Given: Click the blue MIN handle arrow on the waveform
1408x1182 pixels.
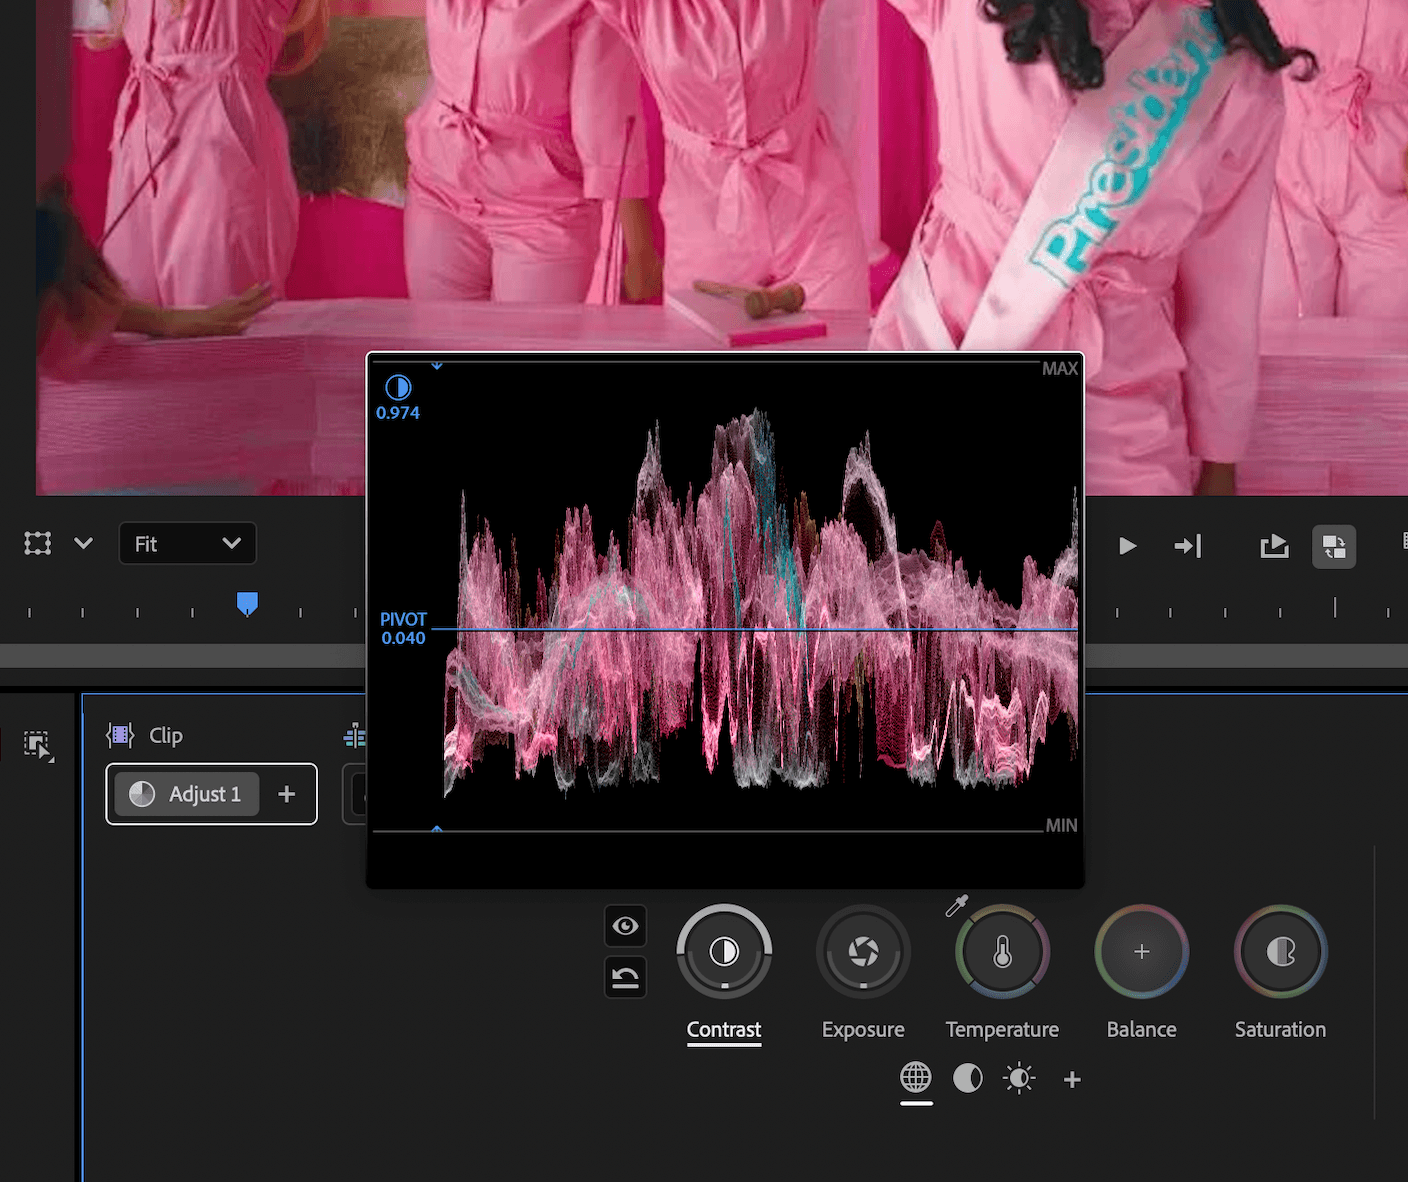Looking at the screenshot, I should tap(437, 828).
